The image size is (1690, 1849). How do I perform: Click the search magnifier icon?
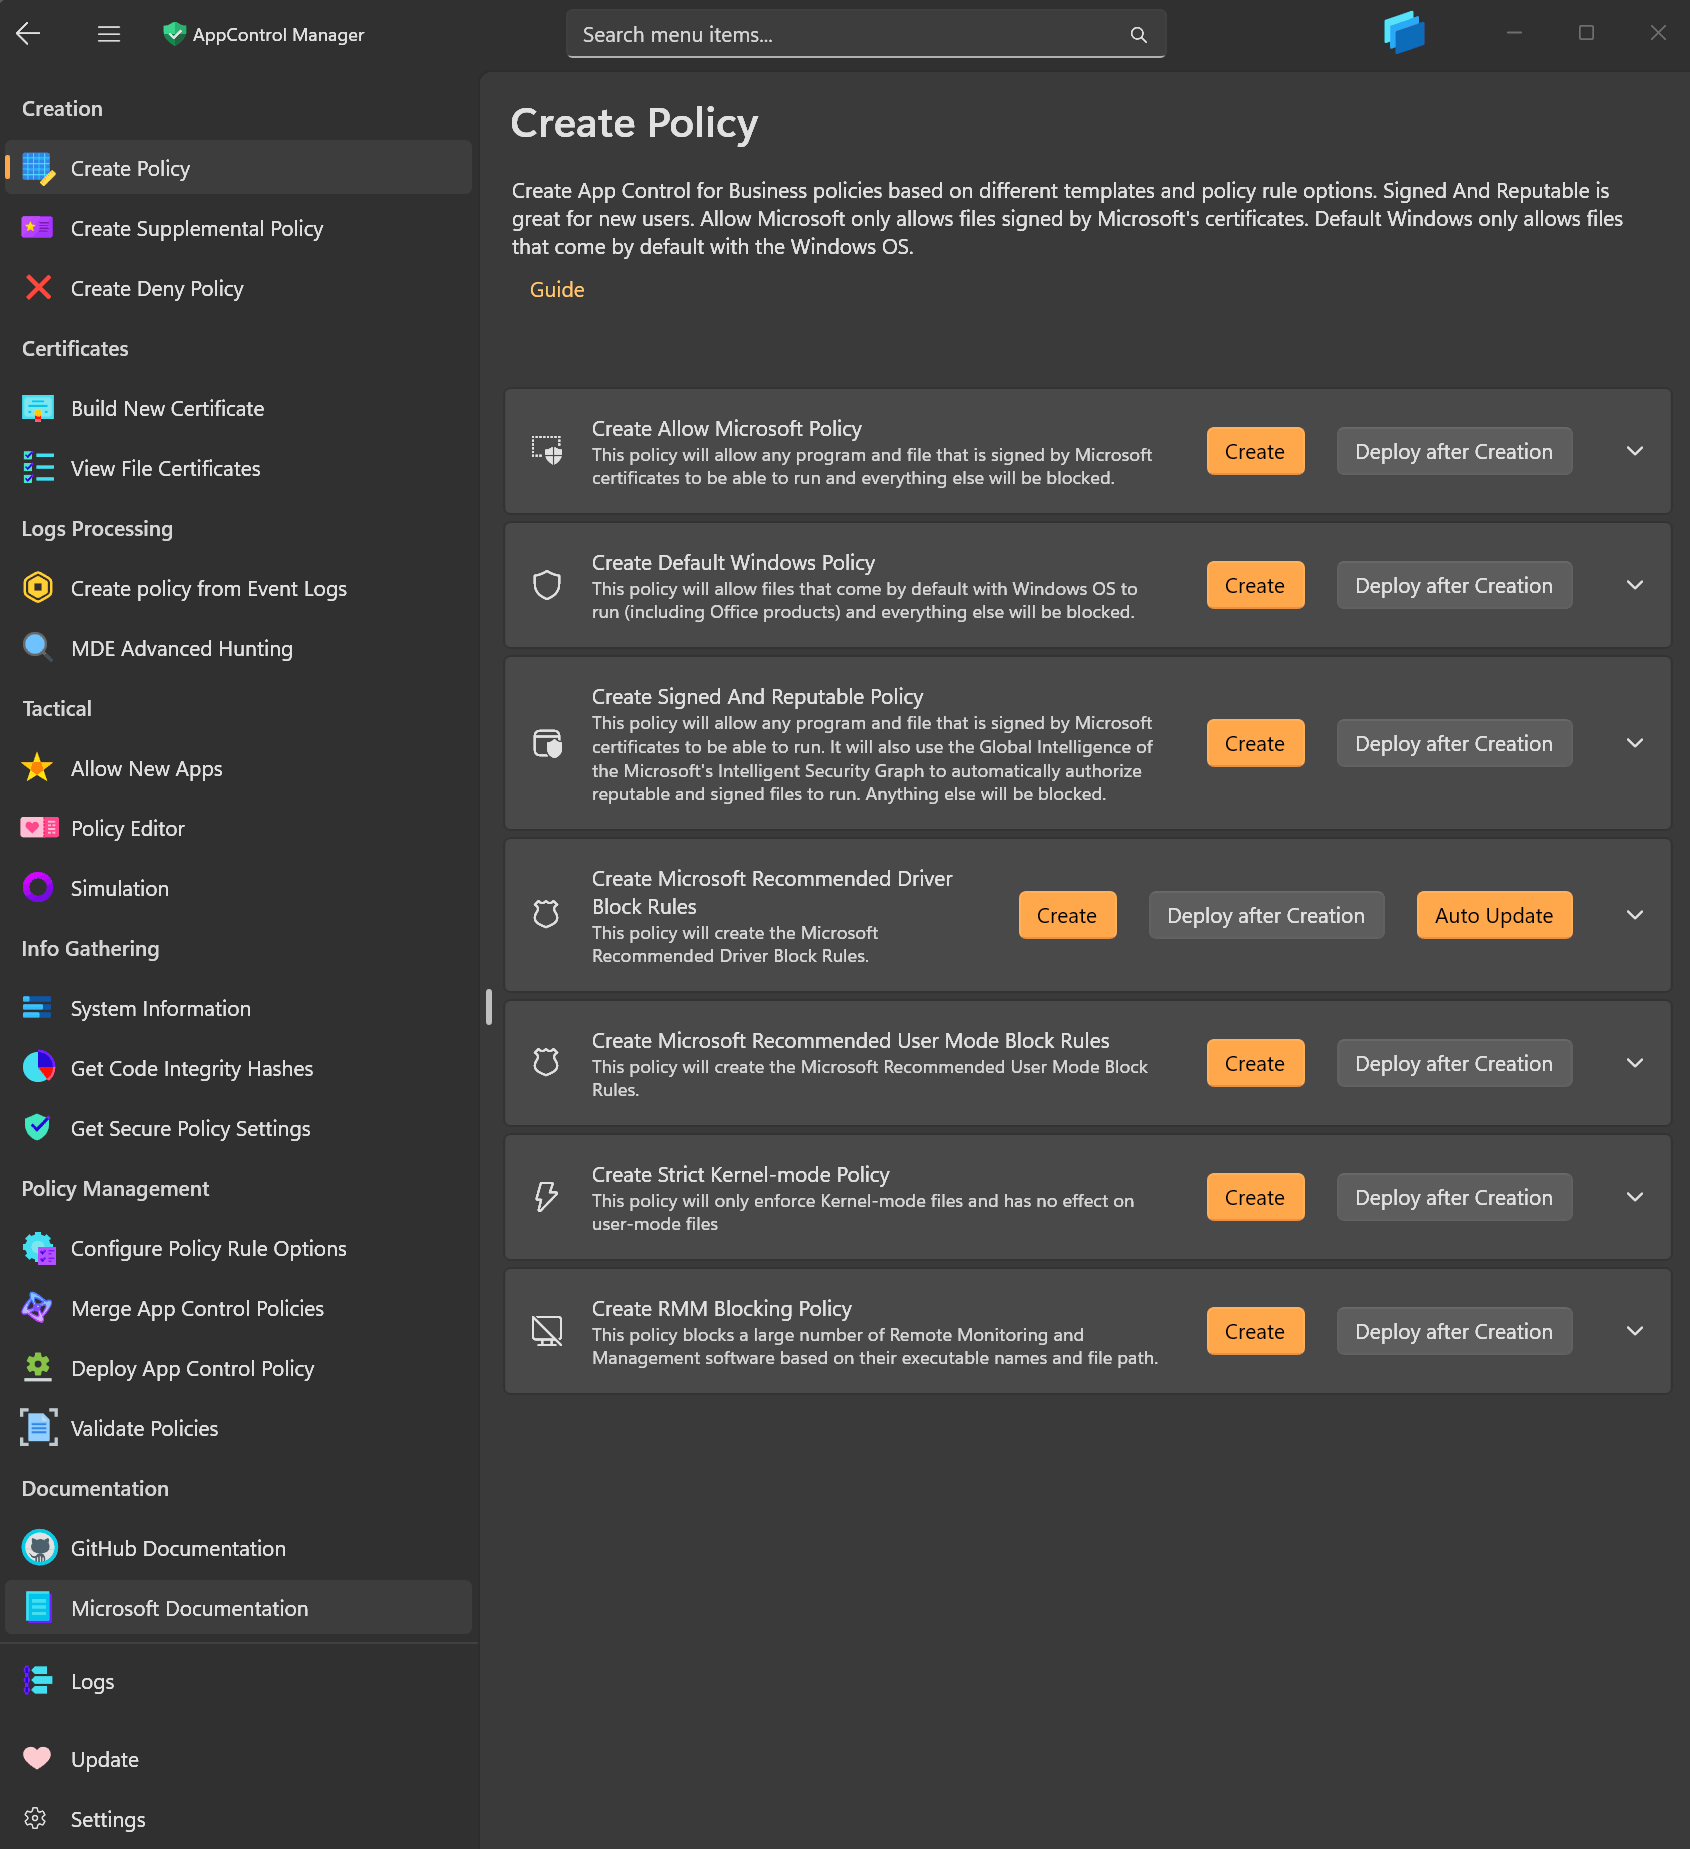pyautogui.click(x=1138, y=35)
